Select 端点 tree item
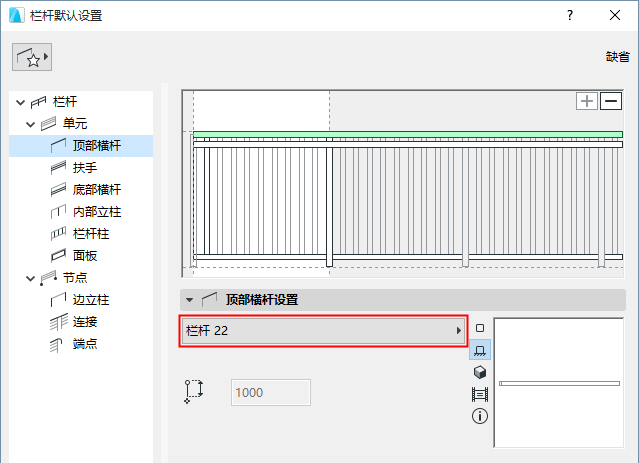Image resolution: width=639 pixels, height=463 pixels. [x=85, y=344]
